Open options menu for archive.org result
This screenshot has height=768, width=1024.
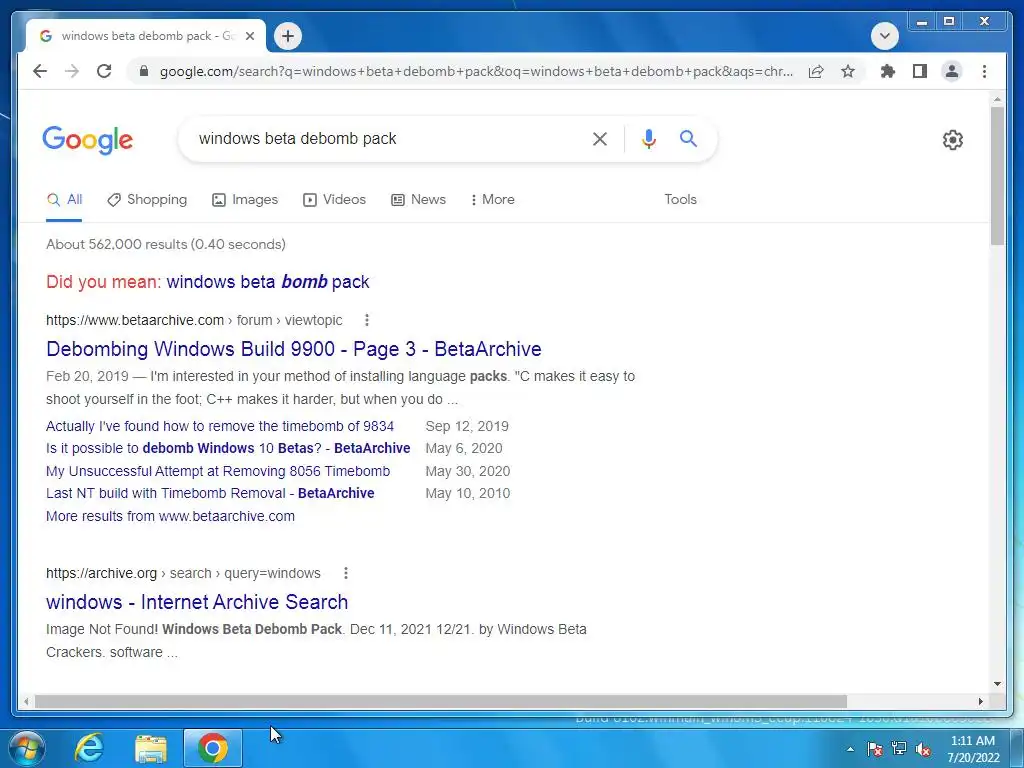pos(345,573)
